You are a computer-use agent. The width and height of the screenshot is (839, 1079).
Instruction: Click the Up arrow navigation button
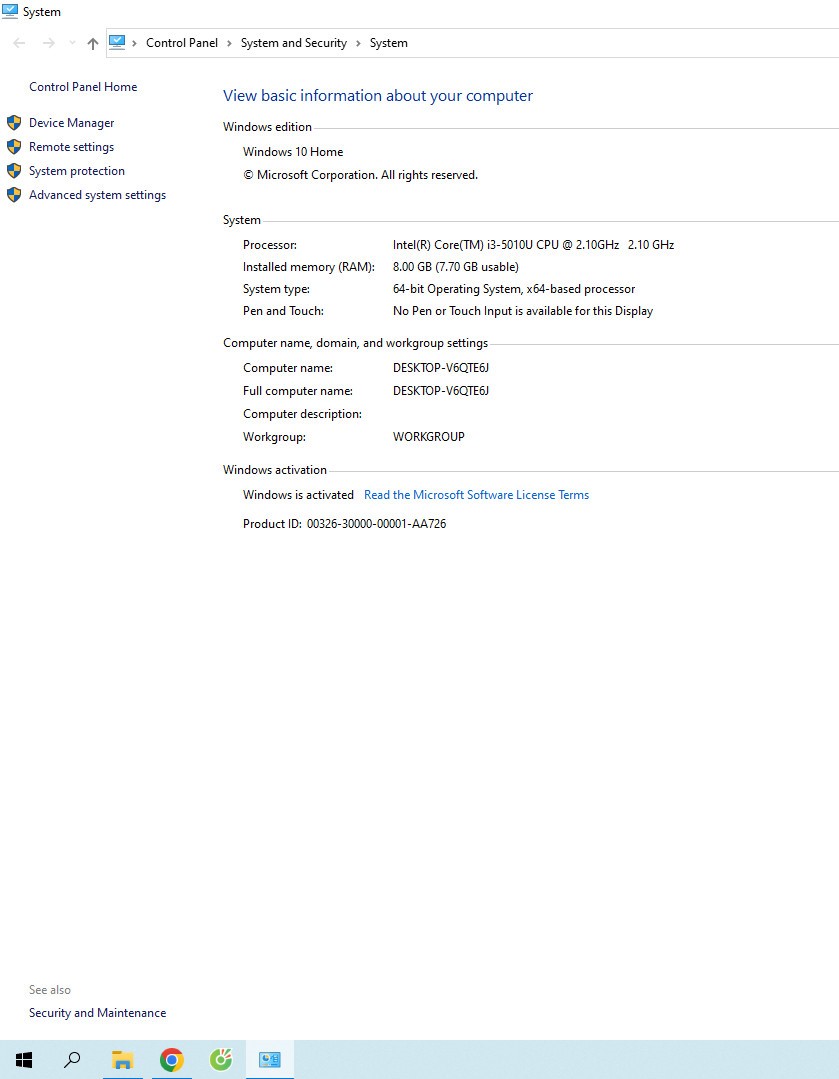[93, 43]
